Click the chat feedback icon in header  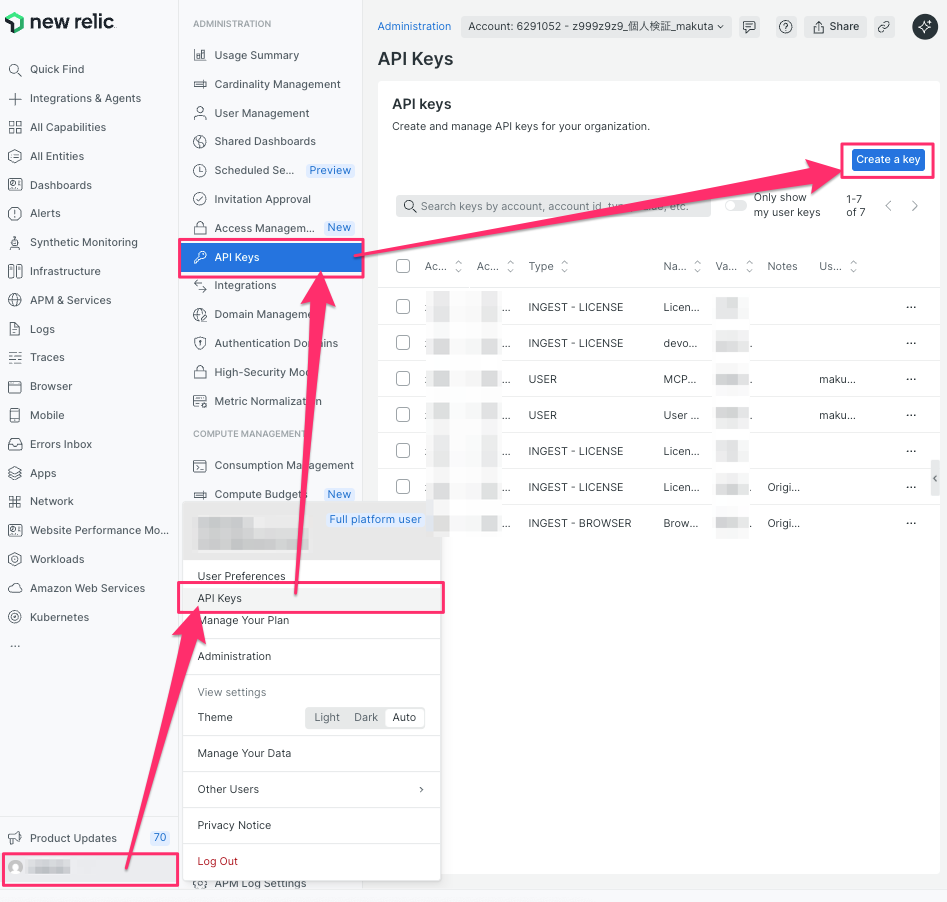pyautogui.click(x=749, y=27)
